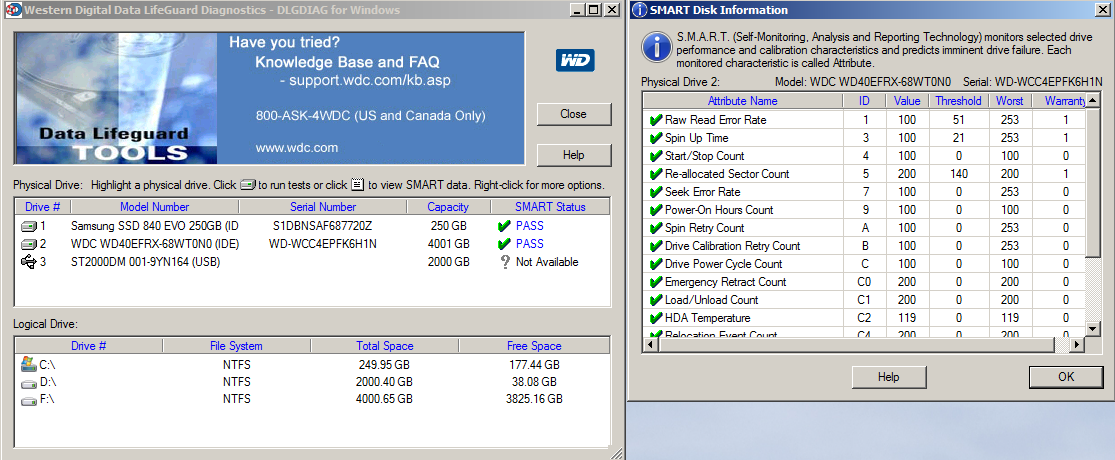Sort by SMART Status column header
Screen dimensions: 1115x460
[550, 207]
